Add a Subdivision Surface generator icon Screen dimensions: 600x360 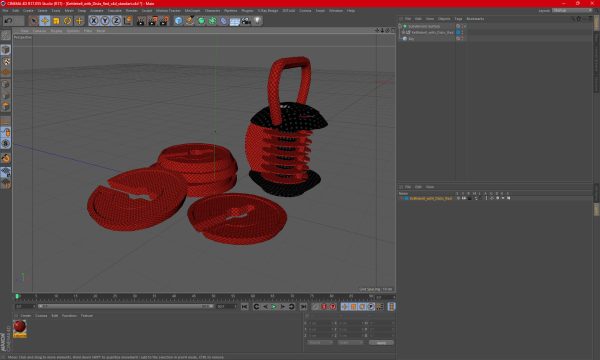click(x=201, y=21)
